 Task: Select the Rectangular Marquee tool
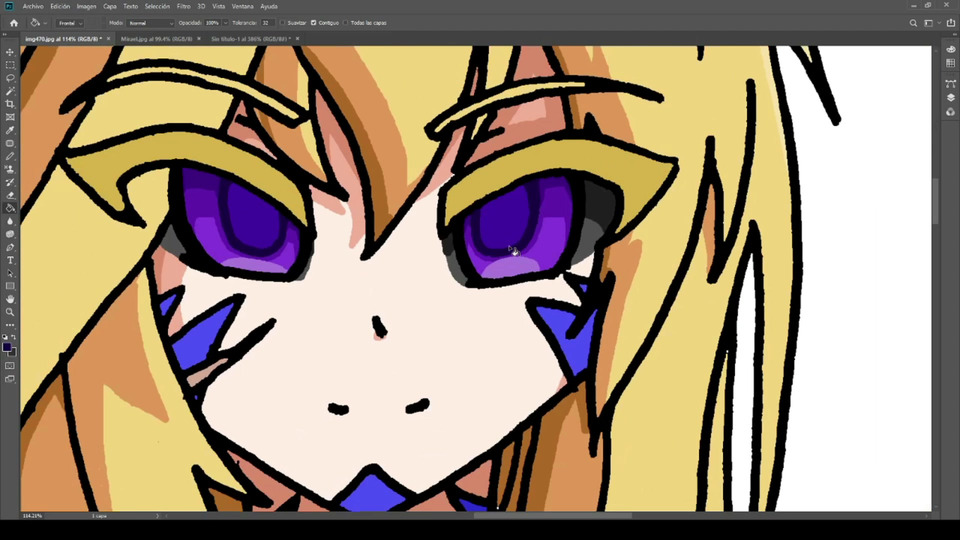(x=10, y=65)
